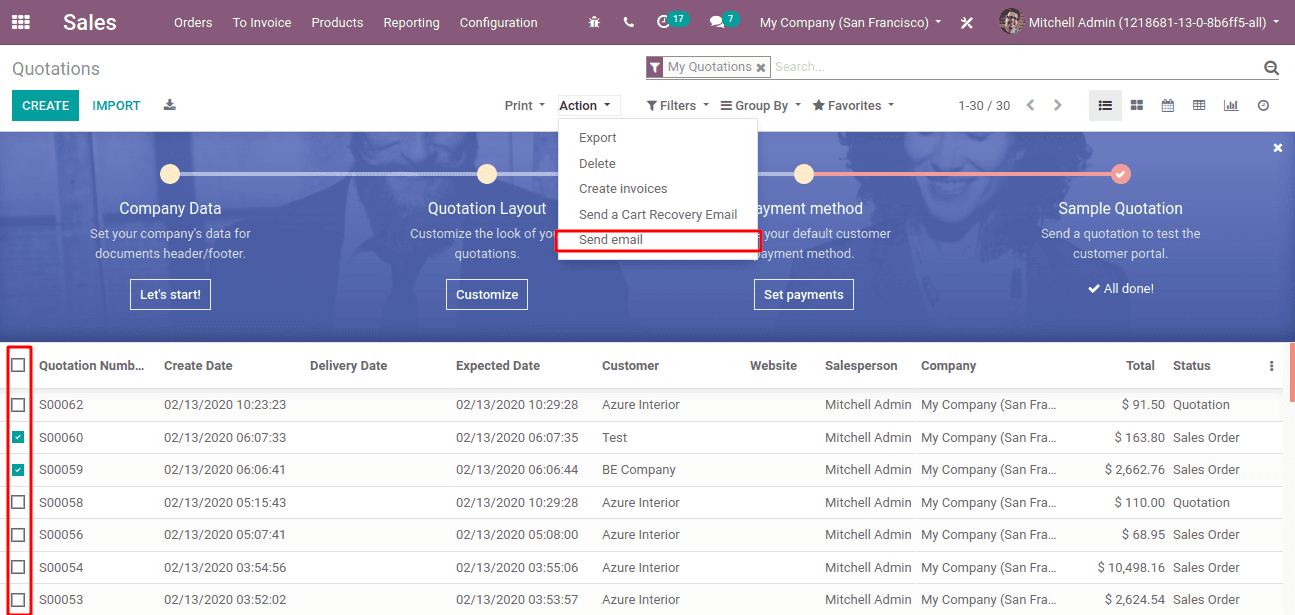Viewport: 1295px width, 615px height.
Task: Open the Group By dropdown
Action: pyautogui.click(x=761, y=105)
